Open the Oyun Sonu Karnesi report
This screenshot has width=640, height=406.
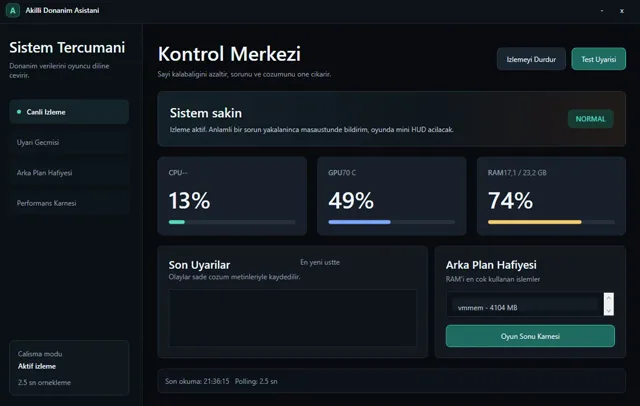tap(530, 336)
